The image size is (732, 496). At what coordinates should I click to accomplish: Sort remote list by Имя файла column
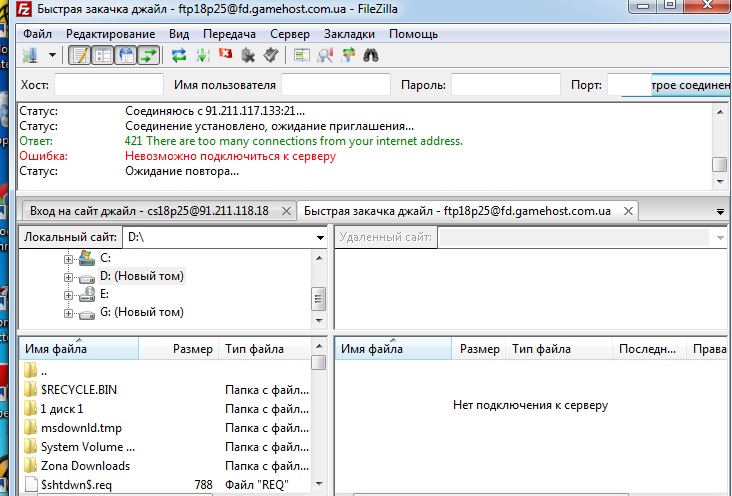pyautogui.click(x=394, y=349)
